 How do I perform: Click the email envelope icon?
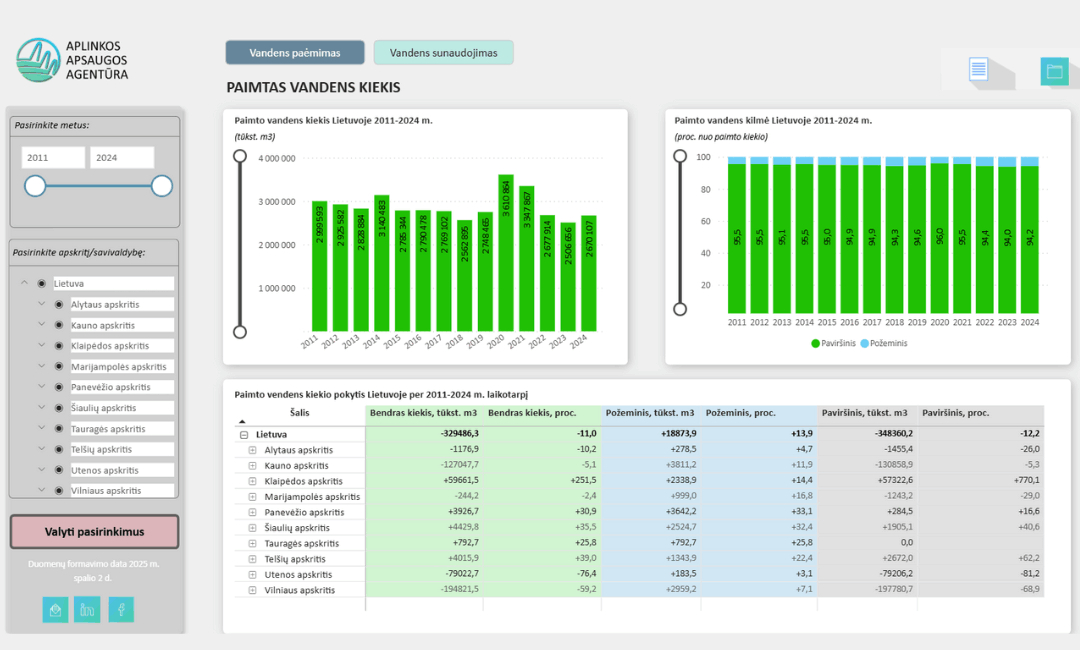coord(56,609)
